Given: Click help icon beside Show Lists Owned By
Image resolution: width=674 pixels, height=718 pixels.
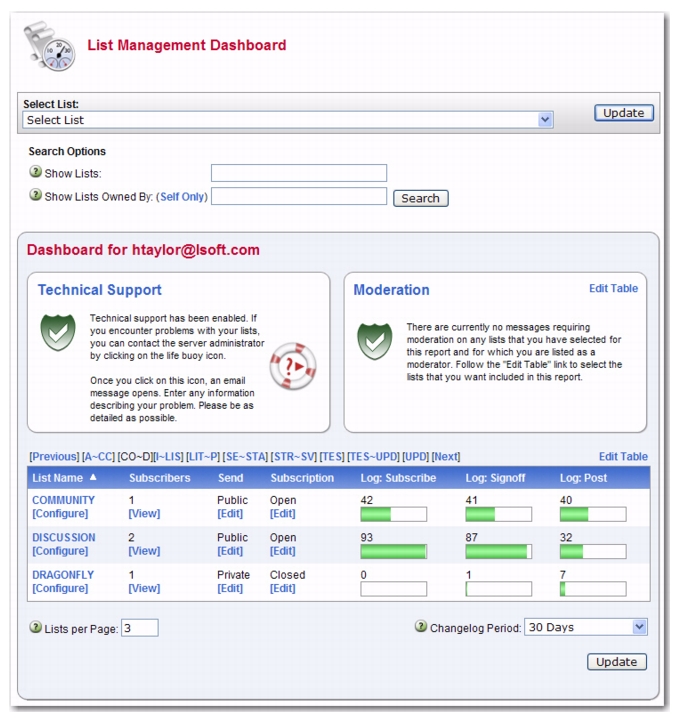Looking at the screenshot, I should (36, 196).
